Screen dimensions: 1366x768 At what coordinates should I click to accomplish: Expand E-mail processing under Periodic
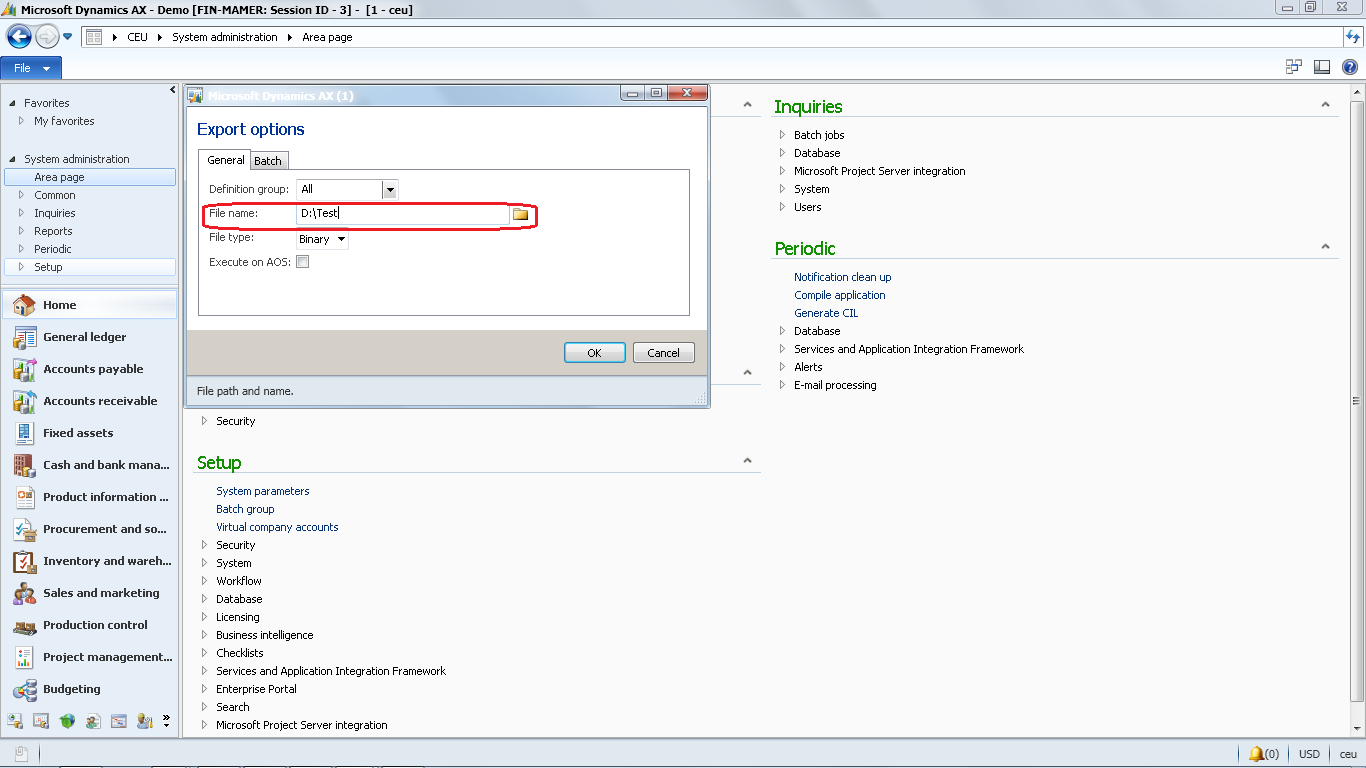[783, 385]
